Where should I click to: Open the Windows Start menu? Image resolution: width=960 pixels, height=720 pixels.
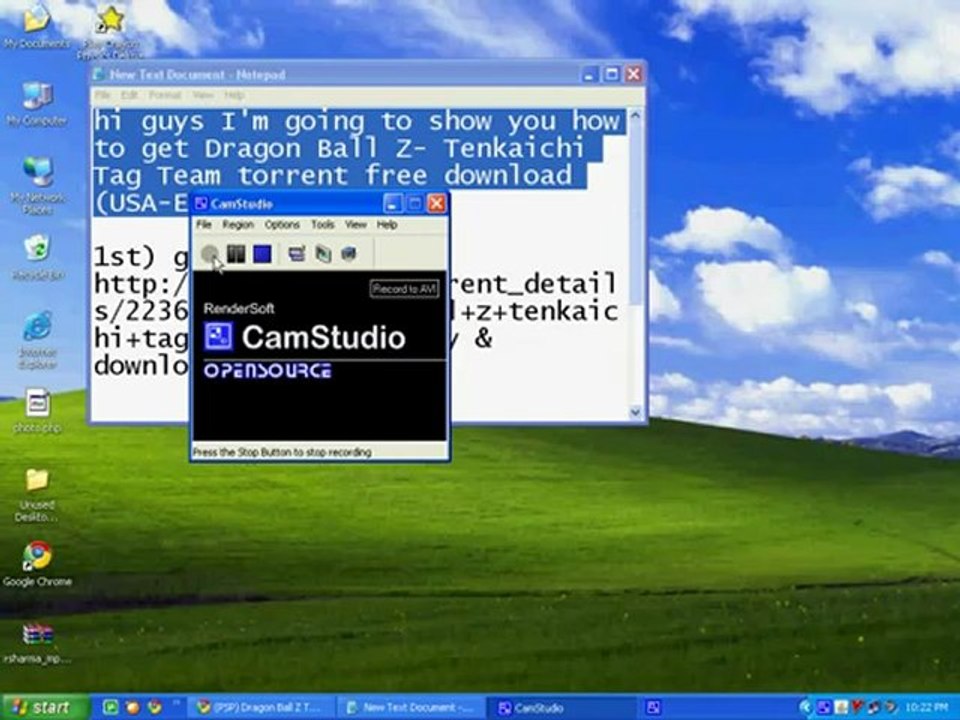pos(45,708)
